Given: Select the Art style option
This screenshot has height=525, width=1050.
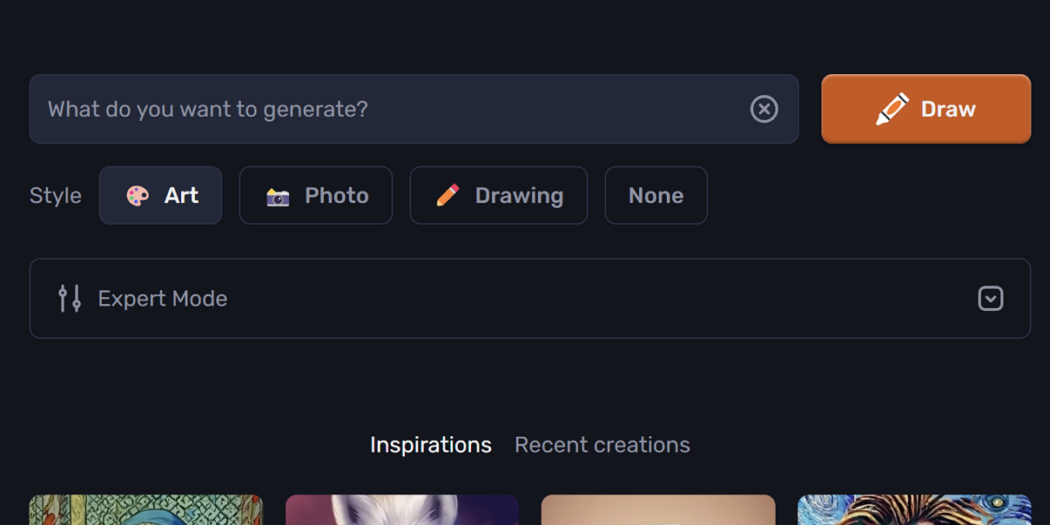Looking at the screenshot, I should [x=161, y=196].
